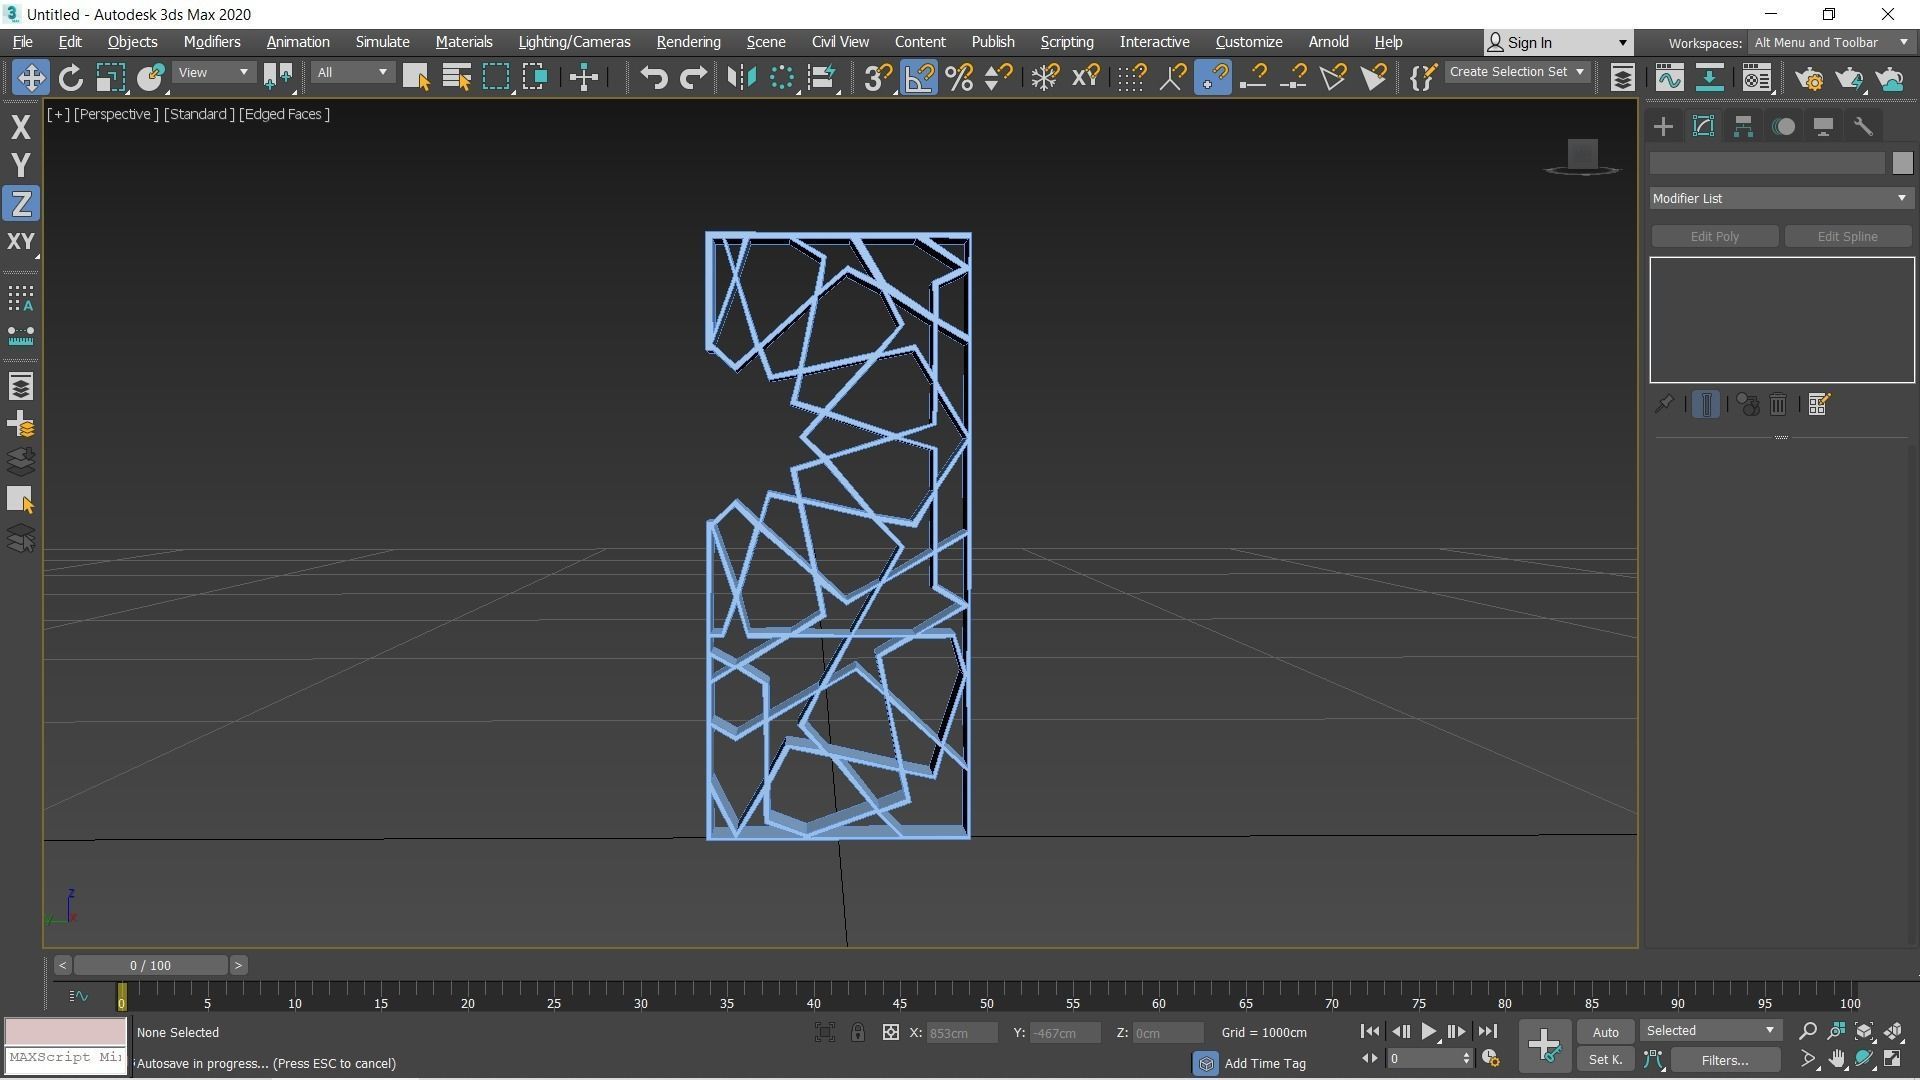Switch to the Hierarchy panel tab
The height and width of the screenshot is (1080, 1920).
click(x=1743, y=126)
